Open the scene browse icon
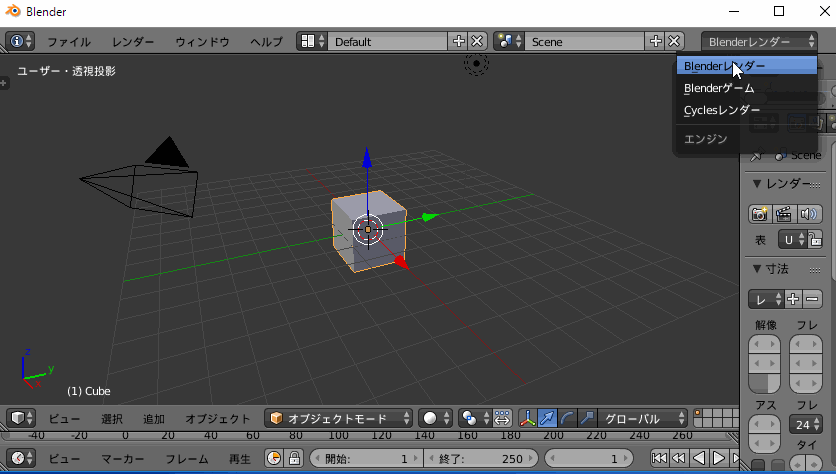Viewport: 836px width, 474px height. [509, 41]
